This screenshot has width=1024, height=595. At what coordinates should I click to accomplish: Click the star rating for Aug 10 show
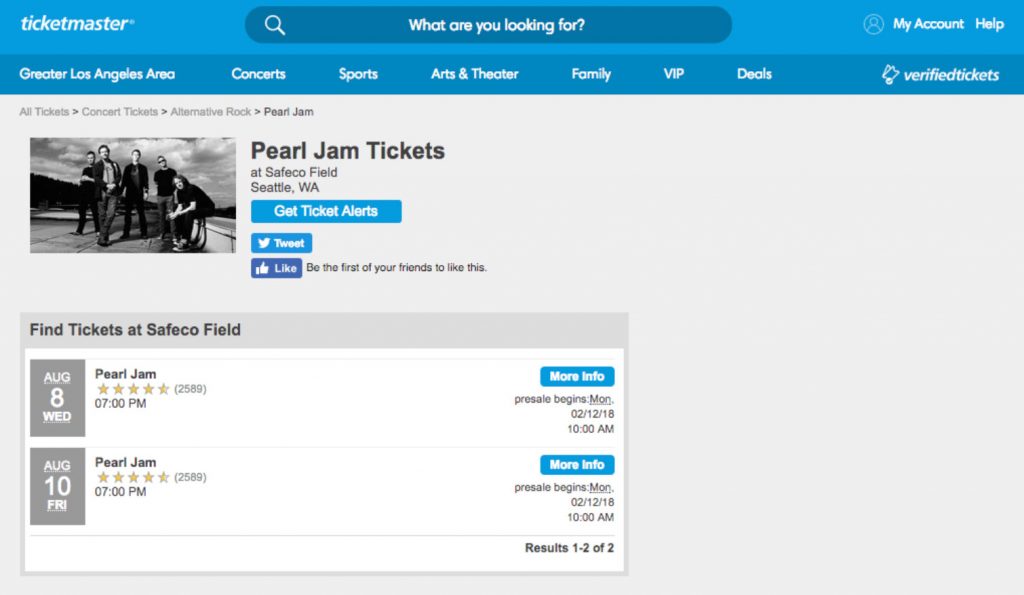click(133, 477)
